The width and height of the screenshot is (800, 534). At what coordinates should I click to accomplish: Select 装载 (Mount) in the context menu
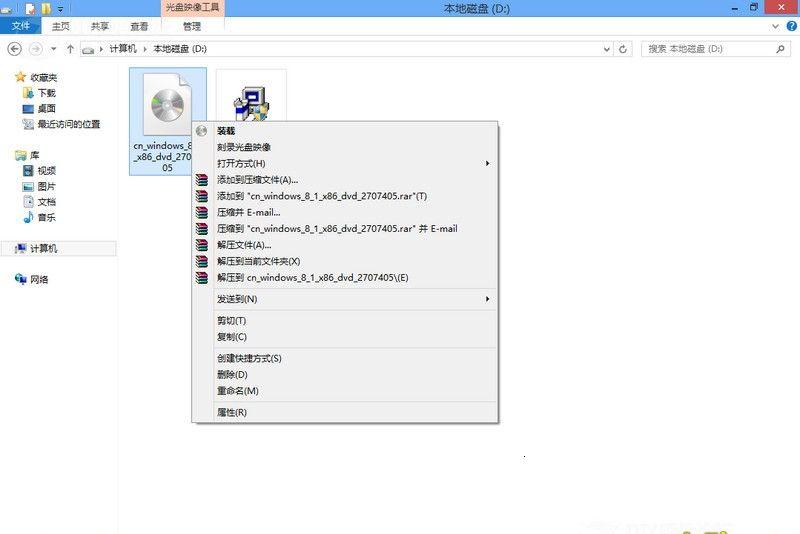pyautogui.click(x=226, y=131)
